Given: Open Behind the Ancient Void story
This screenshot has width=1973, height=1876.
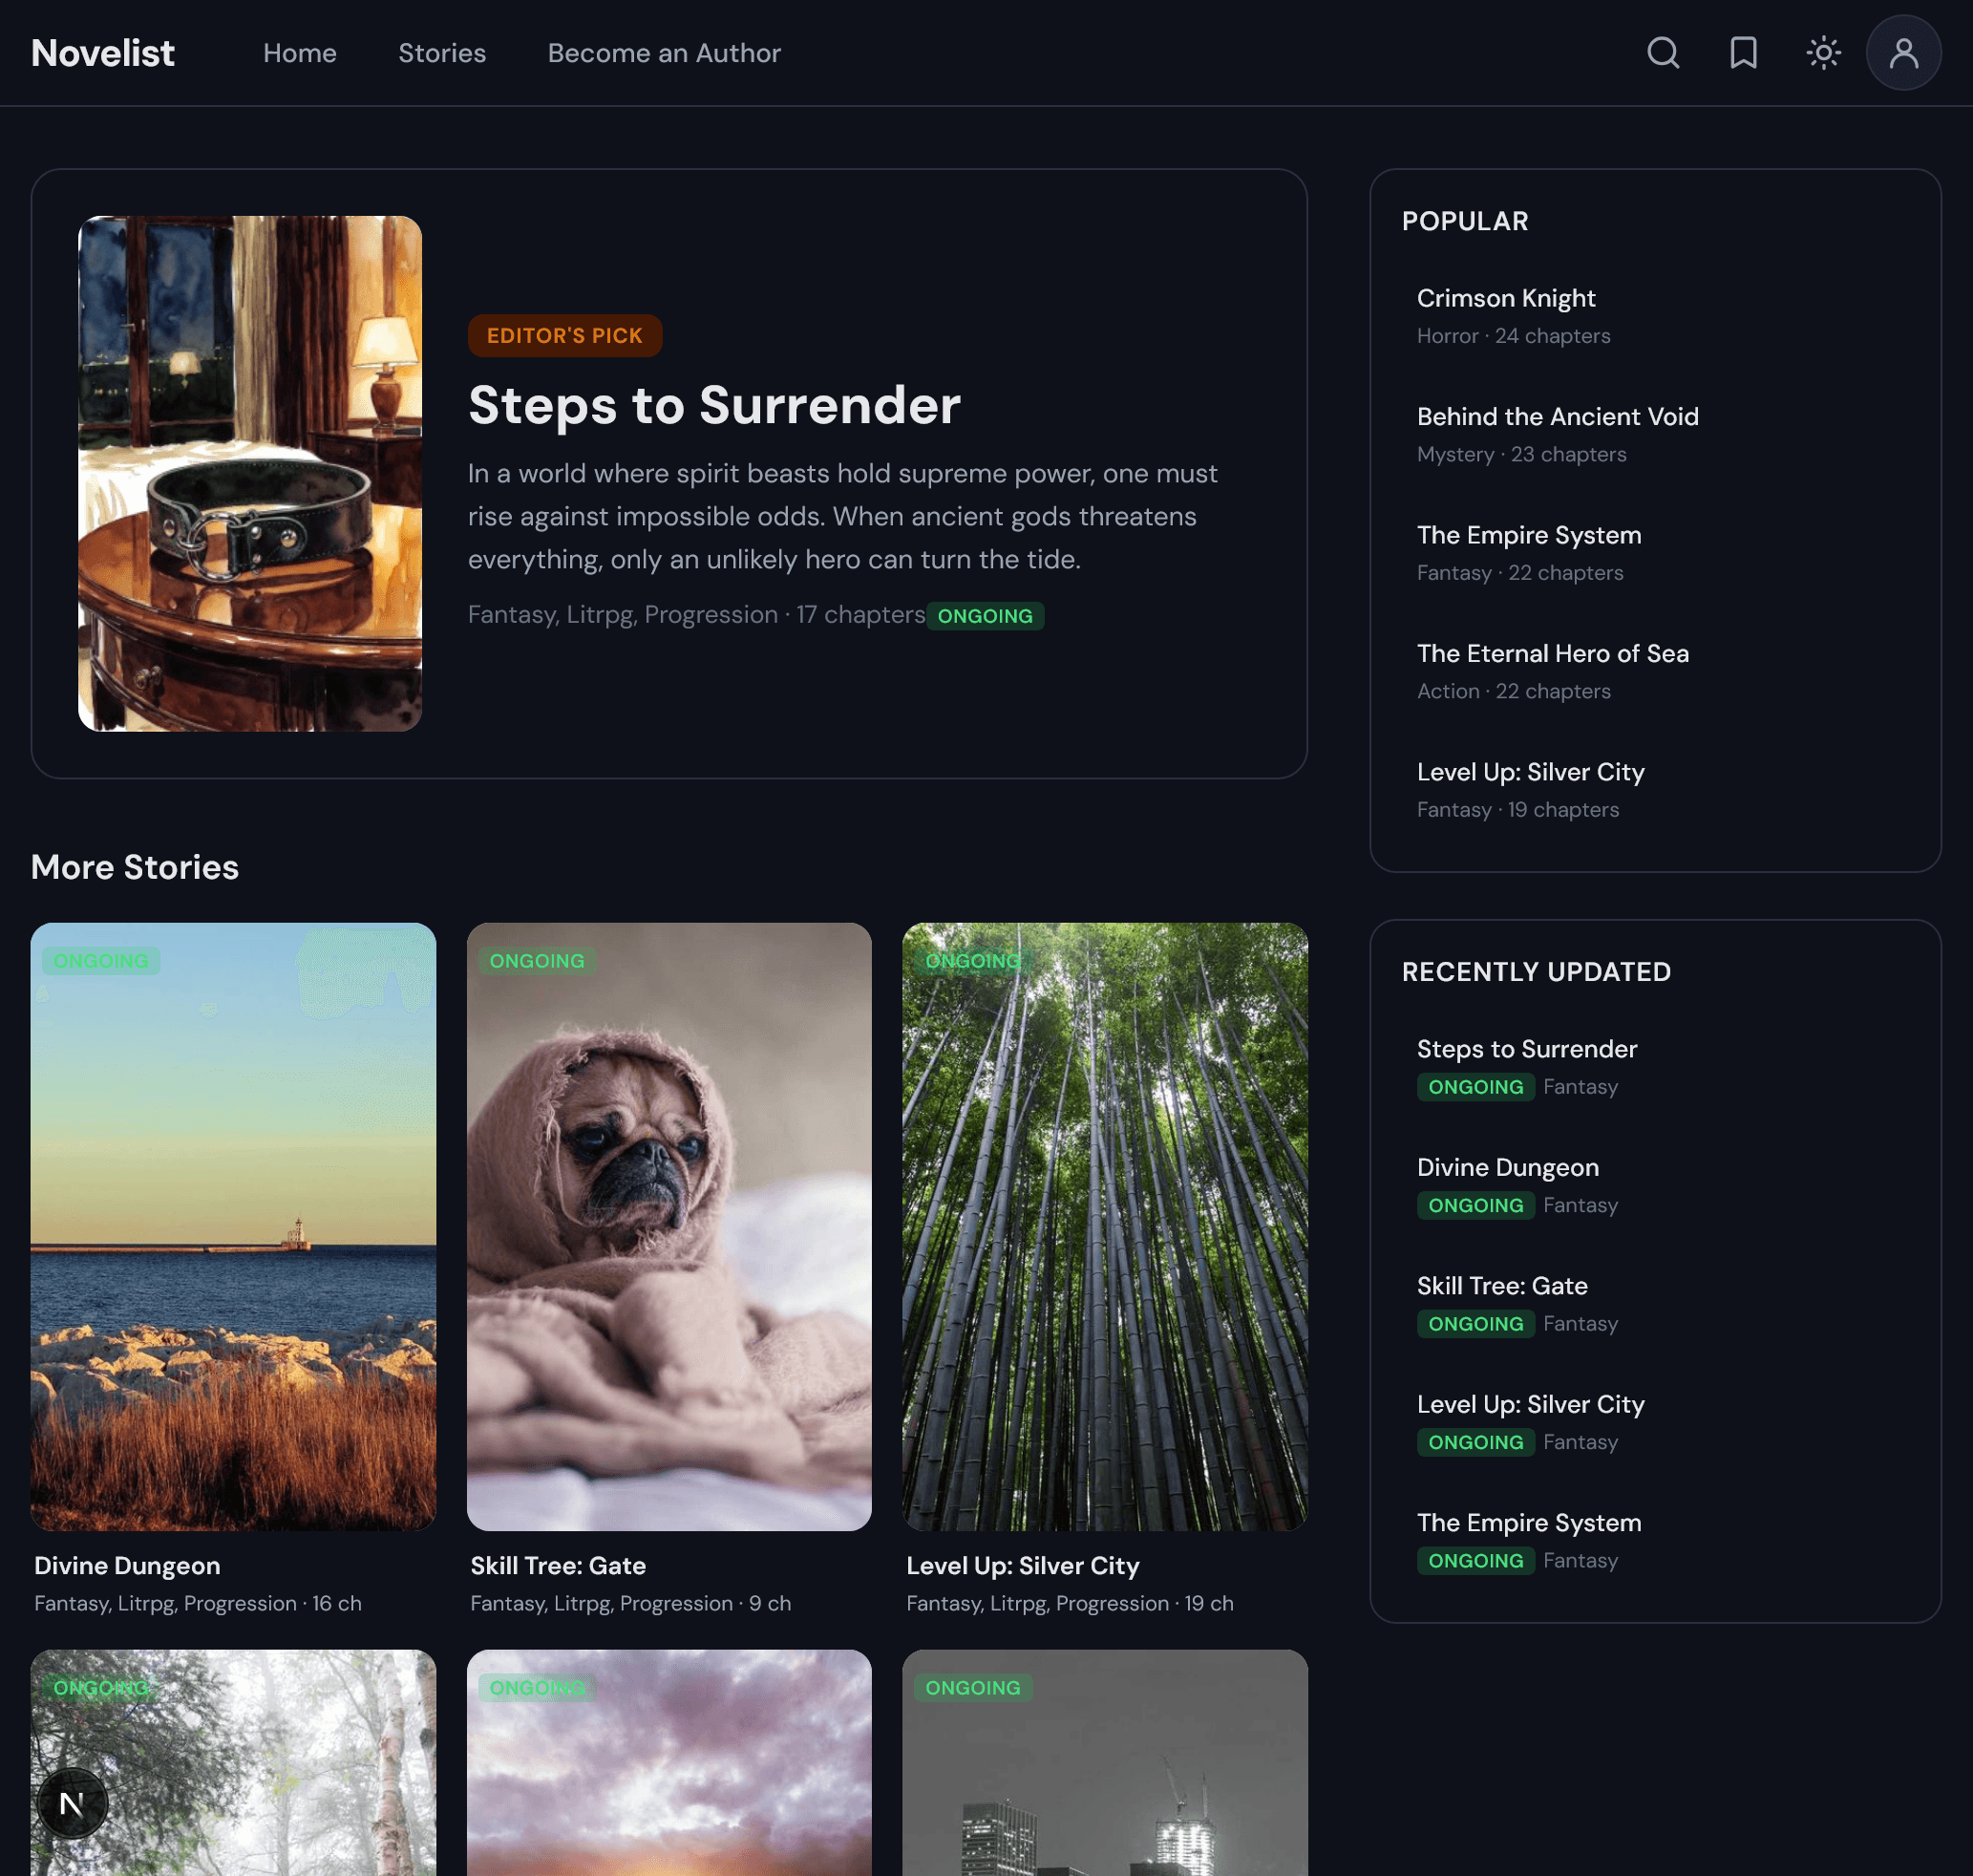Looking at the screenshot, I should tap(1557, 417).
